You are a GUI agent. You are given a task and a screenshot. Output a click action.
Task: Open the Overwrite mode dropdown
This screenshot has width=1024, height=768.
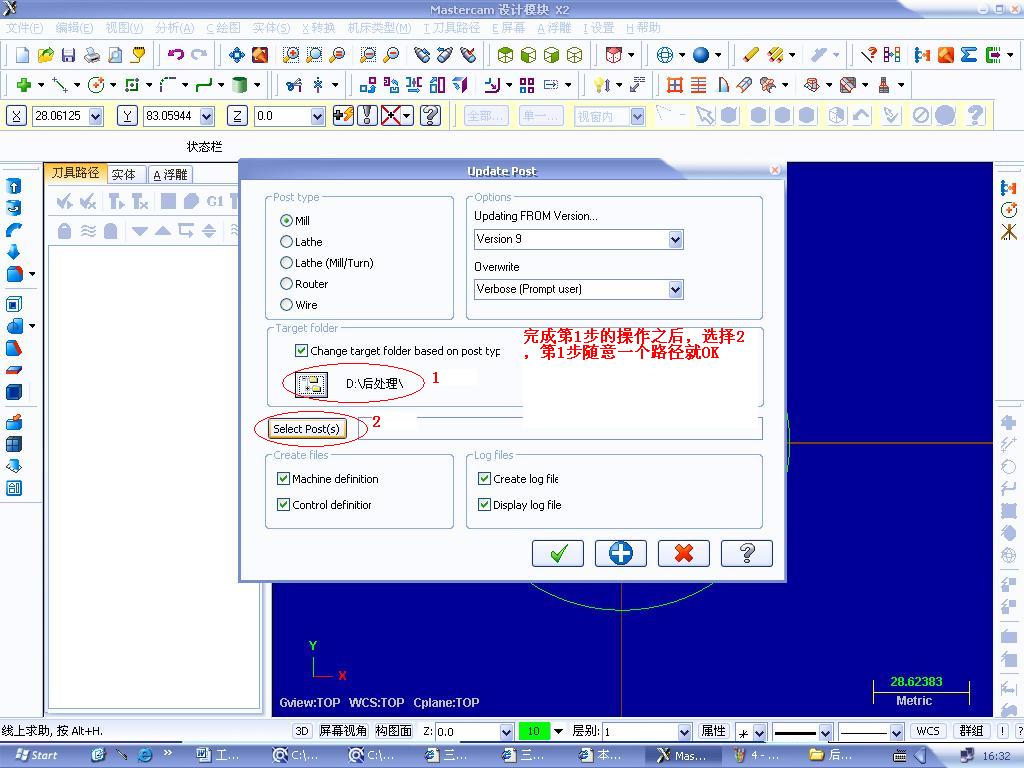[676, 289]
